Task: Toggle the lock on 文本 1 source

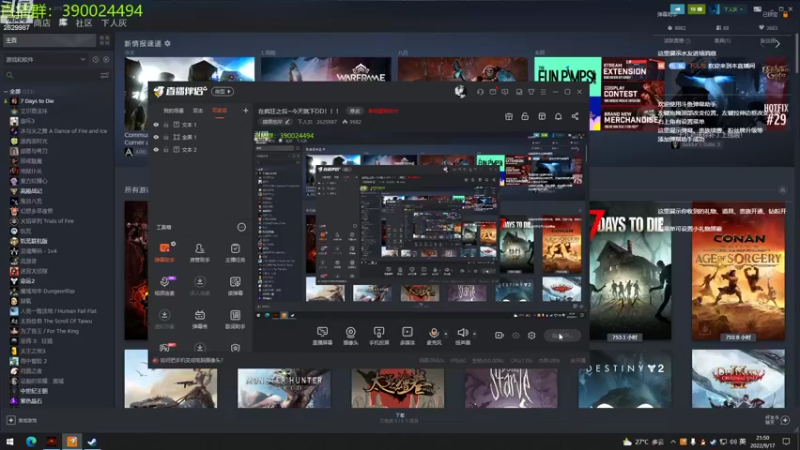Action: tap(166, 124)
